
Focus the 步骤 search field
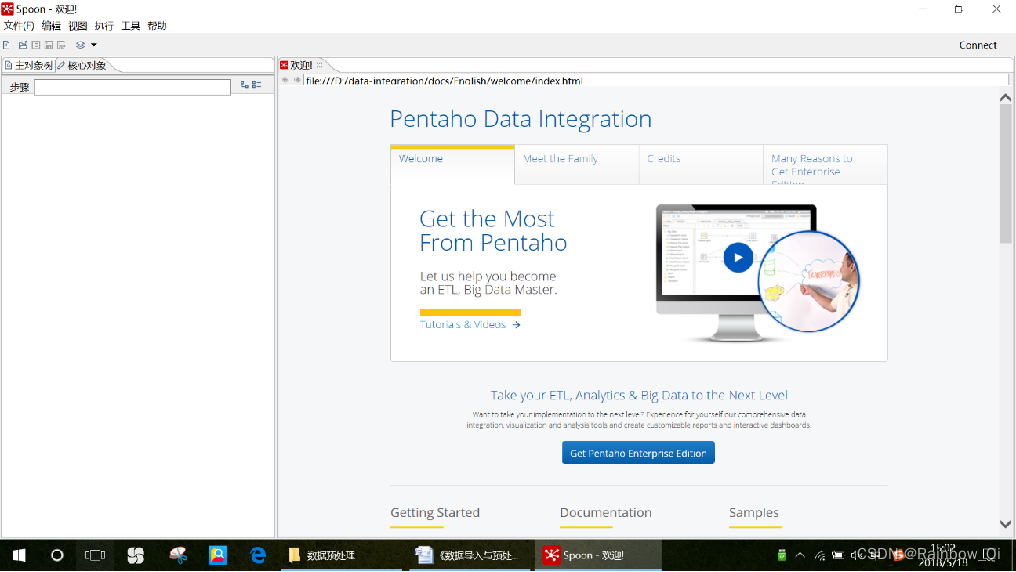tap(132, 87)
